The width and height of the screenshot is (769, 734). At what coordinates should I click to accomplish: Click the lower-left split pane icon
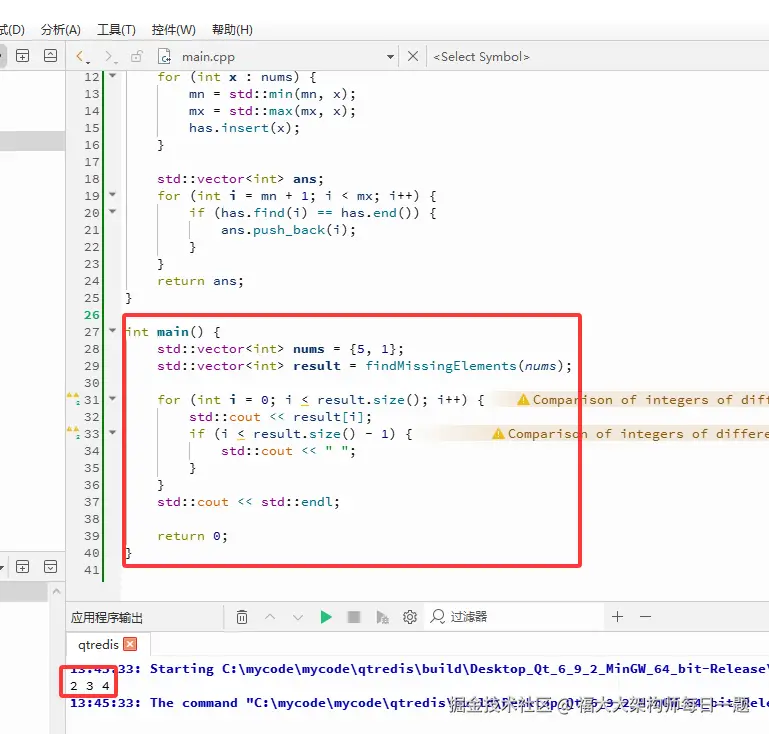pyautogui.click(x=23, y=567)
